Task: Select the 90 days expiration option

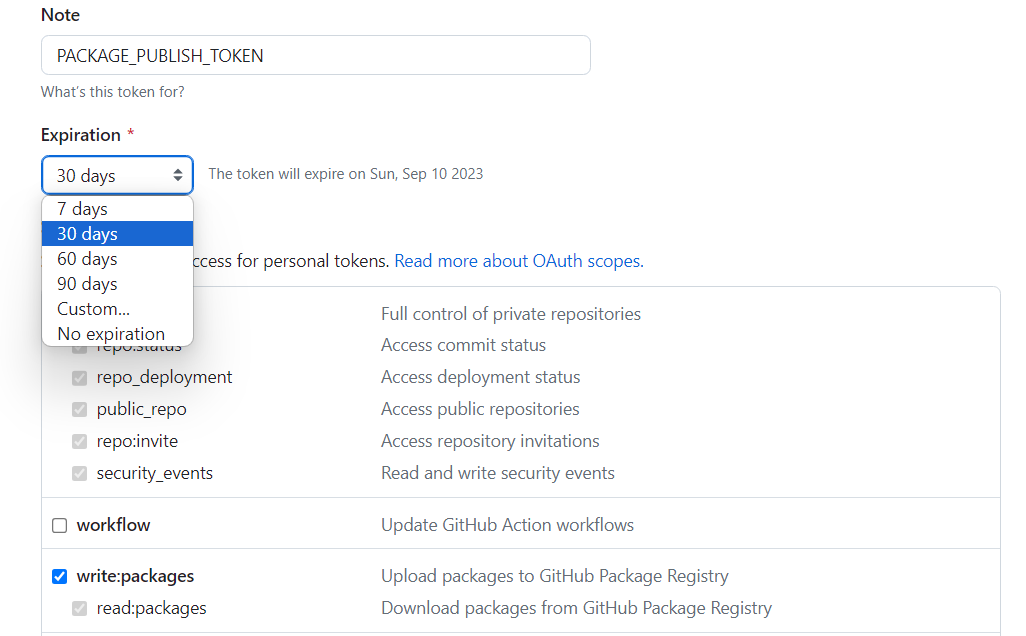Action: coord(87,284)
